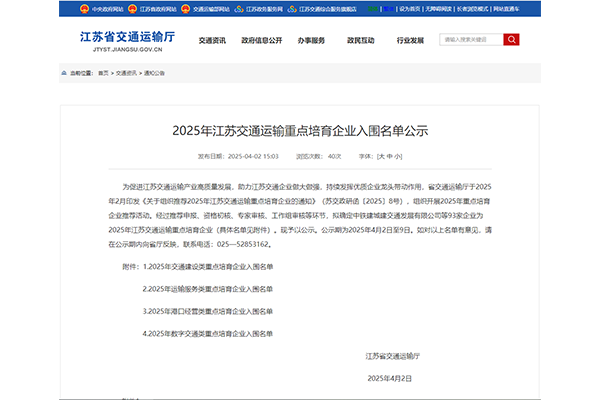Open the 中央政府网站 link in top bar
The height and width of the screenshot is (400, 600).
pos(107,8)
